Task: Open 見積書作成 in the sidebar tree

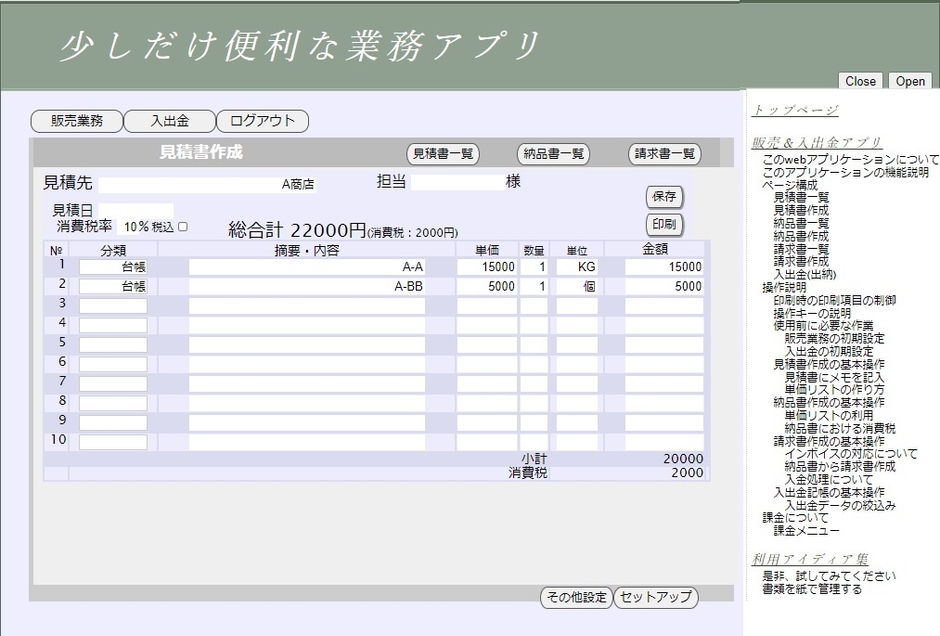Action: point(800,211)
